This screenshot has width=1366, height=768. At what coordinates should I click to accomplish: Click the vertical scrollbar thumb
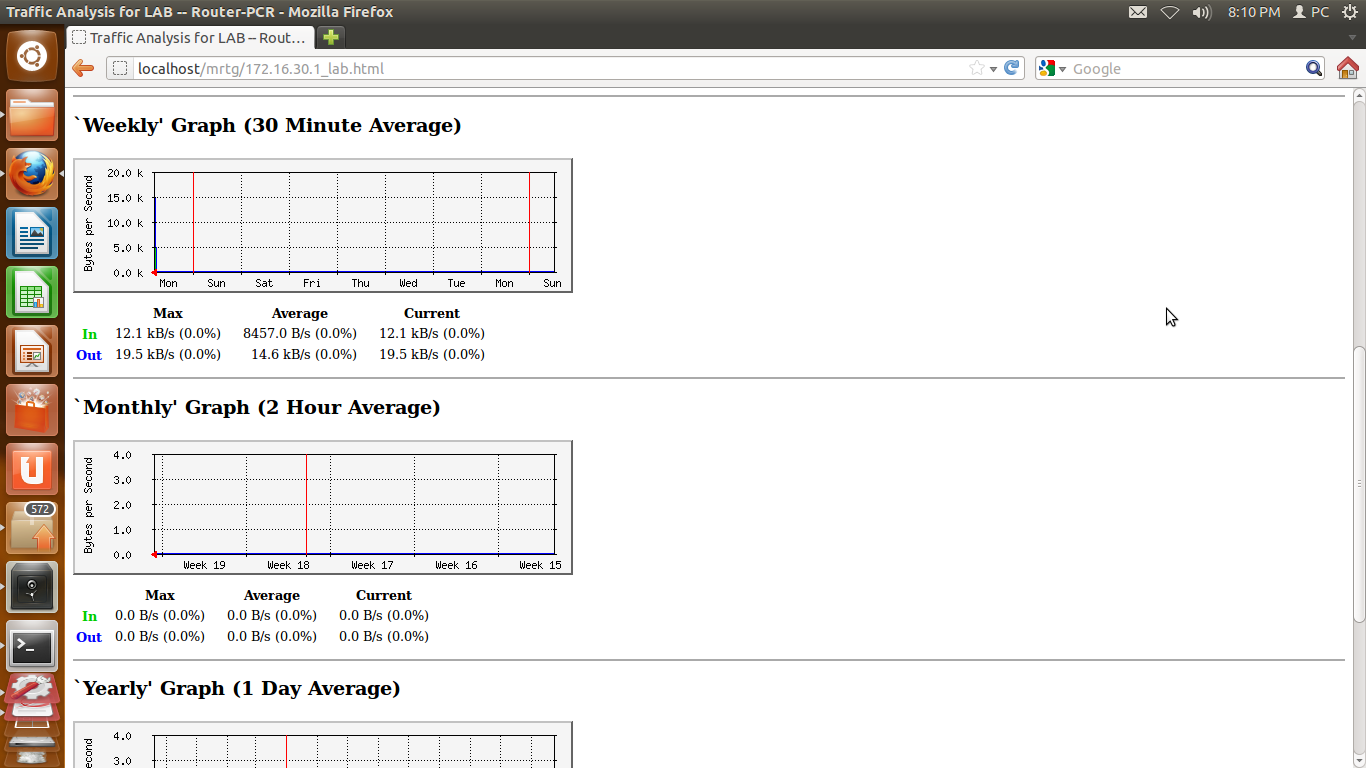click(1359, 485)
